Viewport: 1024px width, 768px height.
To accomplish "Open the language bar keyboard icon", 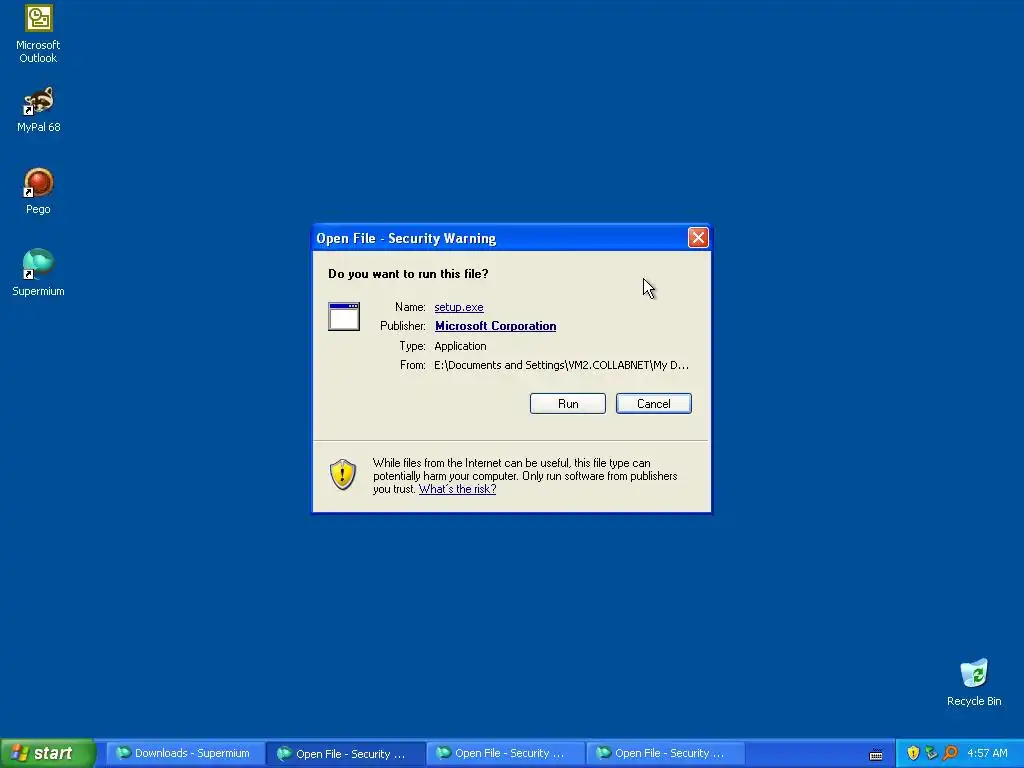I will click(x=876, y=755).
